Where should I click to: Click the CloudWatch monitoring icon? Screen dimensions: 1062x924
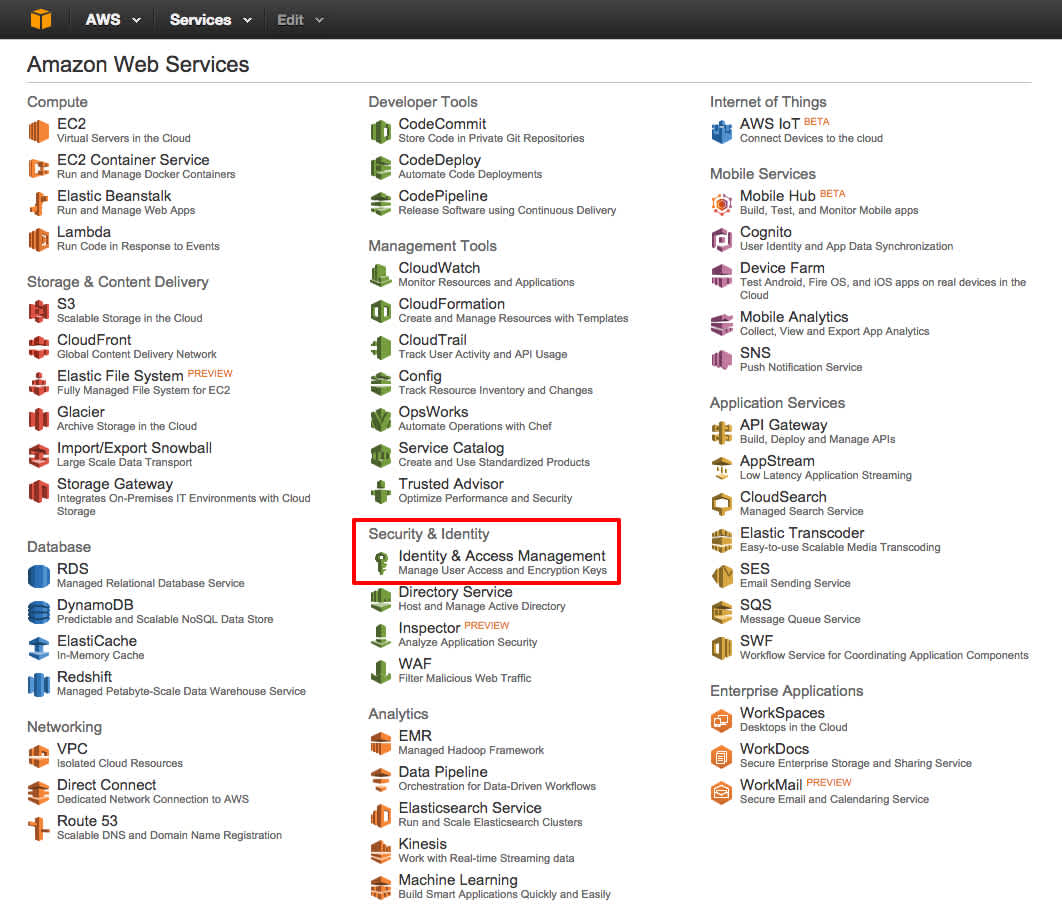380,274
